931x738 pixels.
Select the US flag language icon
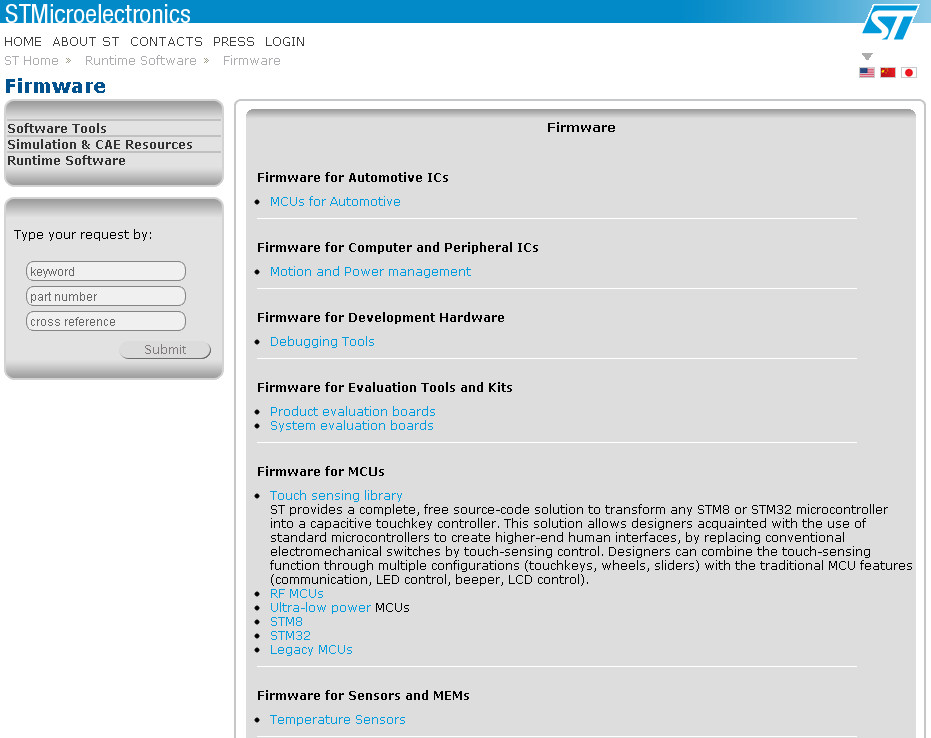[x=867, y=72]
